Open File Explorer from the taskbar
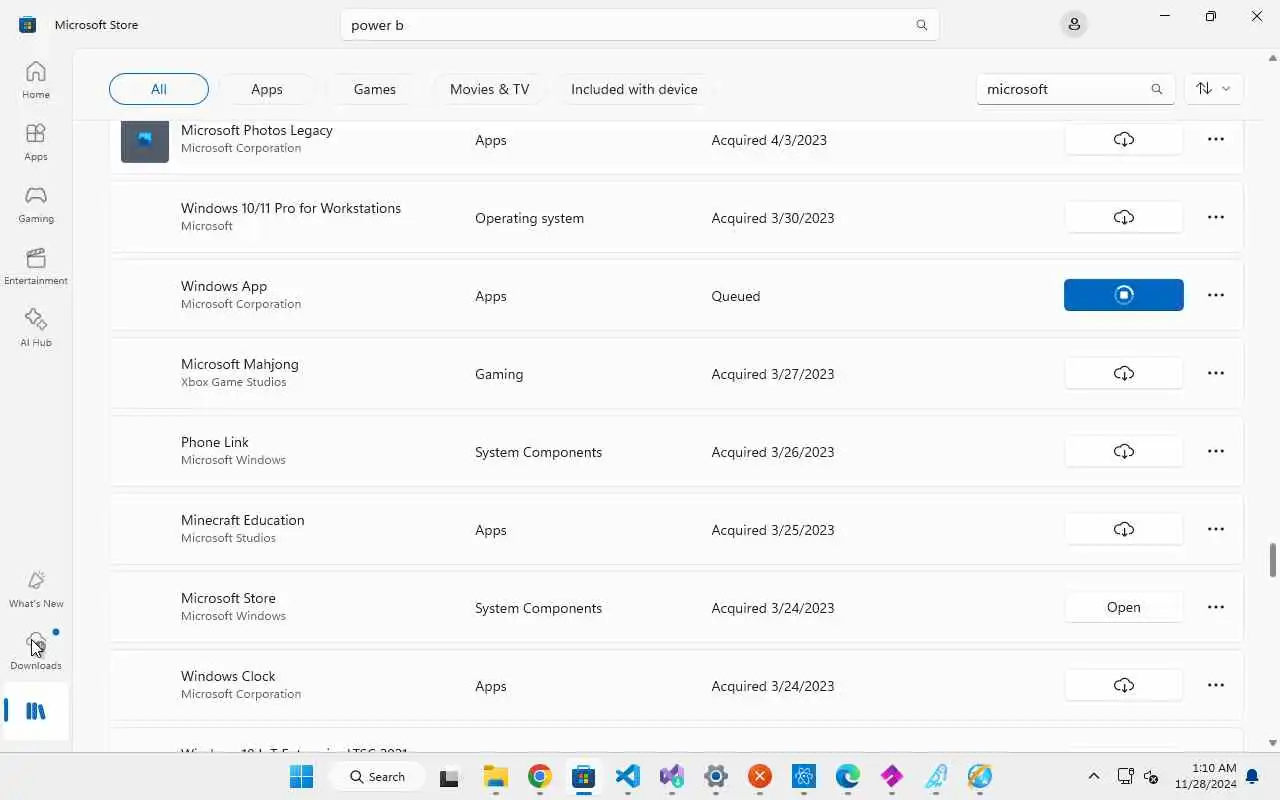Screen dimensions: 1280x800 coord(495,776)
